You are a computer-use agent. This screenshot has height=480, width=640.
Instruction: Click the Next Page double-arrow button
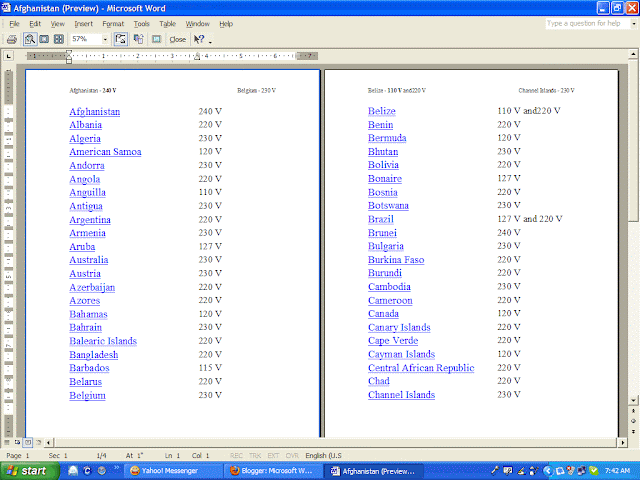[633, 431]
